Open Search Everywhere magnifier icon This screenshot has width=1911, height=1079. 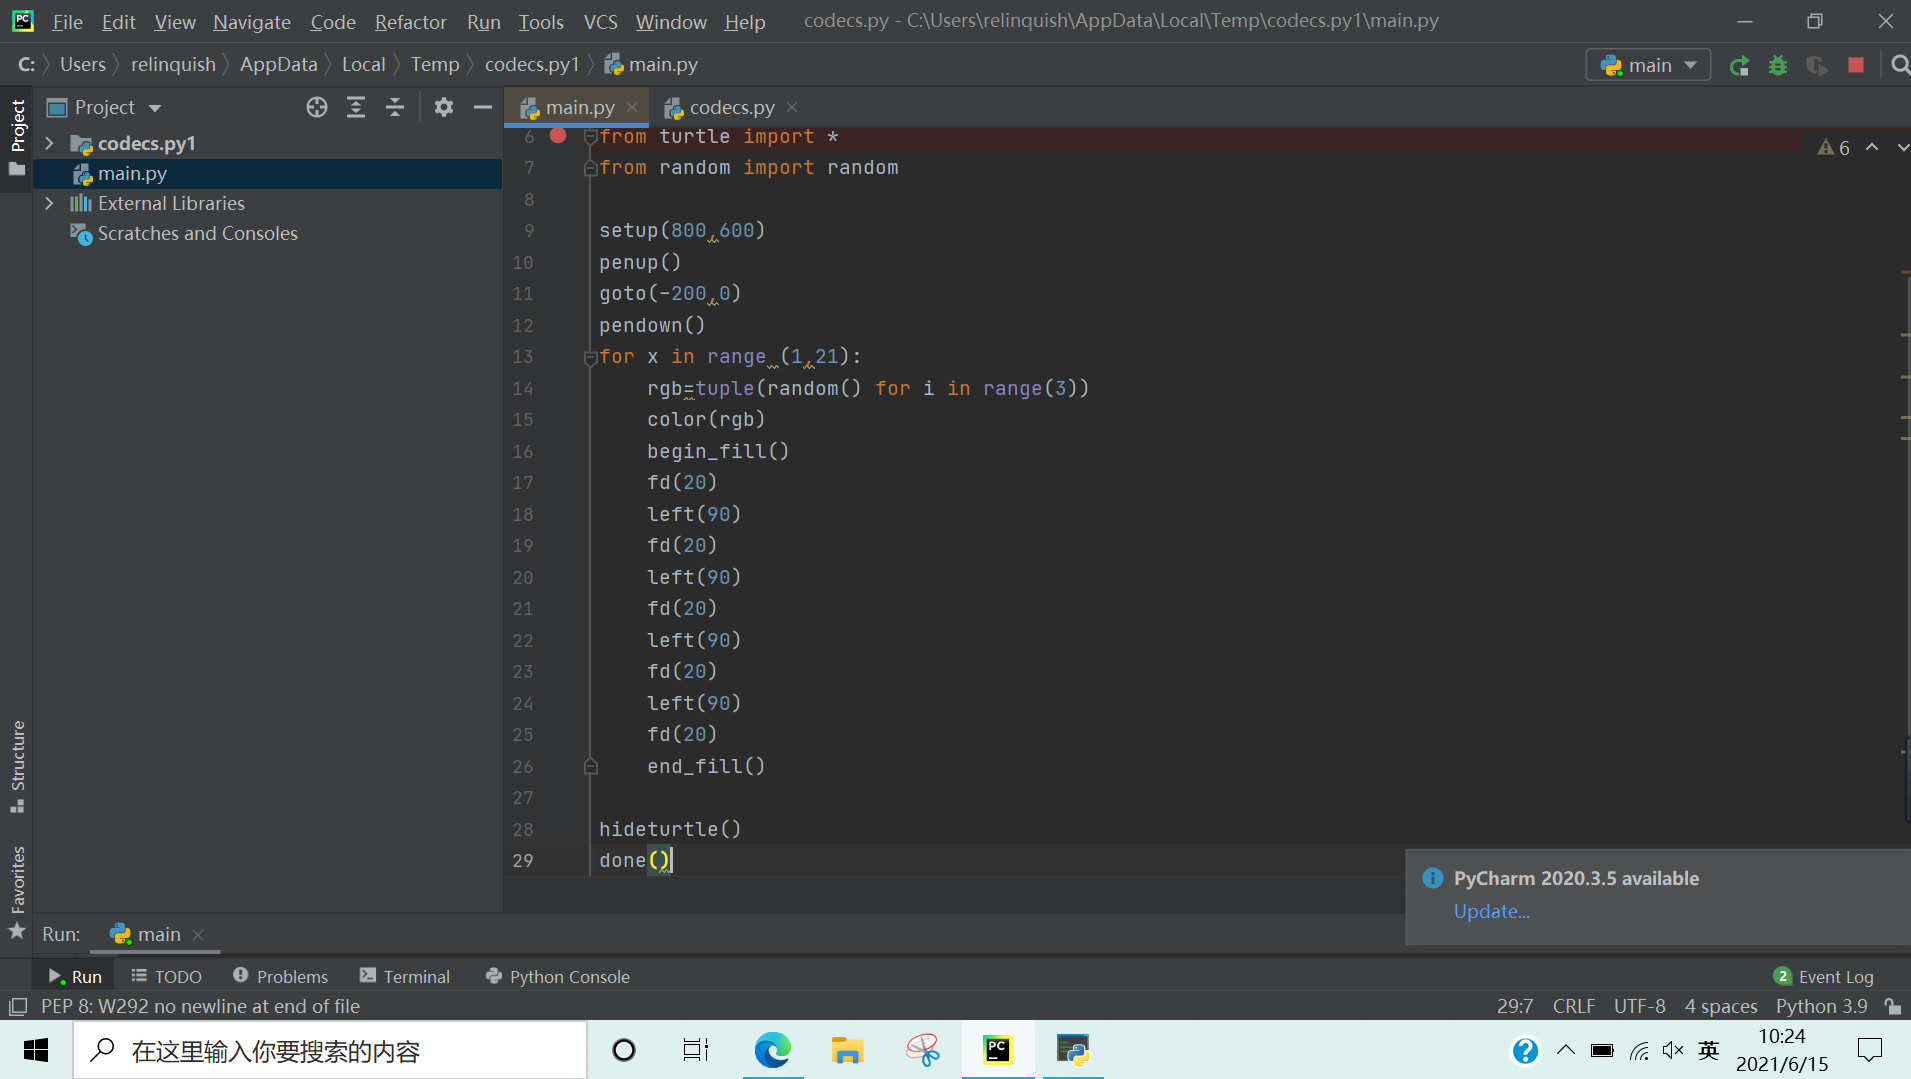point(1899,65)
